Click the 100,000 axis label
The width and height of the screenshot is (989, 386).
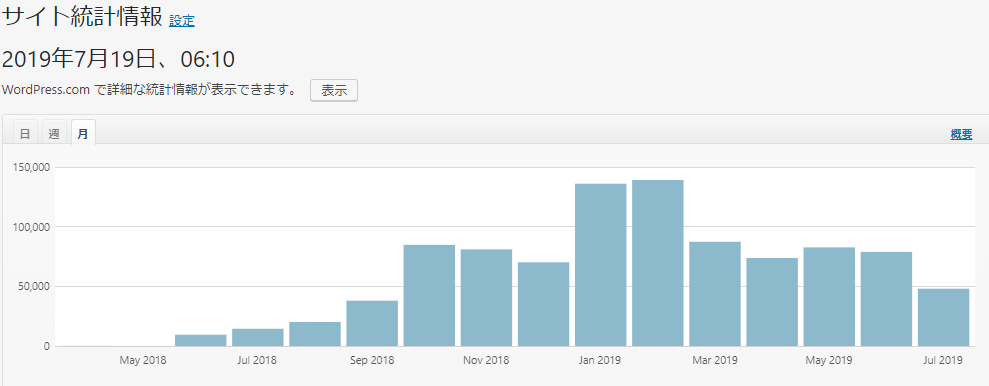coord(32,227)
